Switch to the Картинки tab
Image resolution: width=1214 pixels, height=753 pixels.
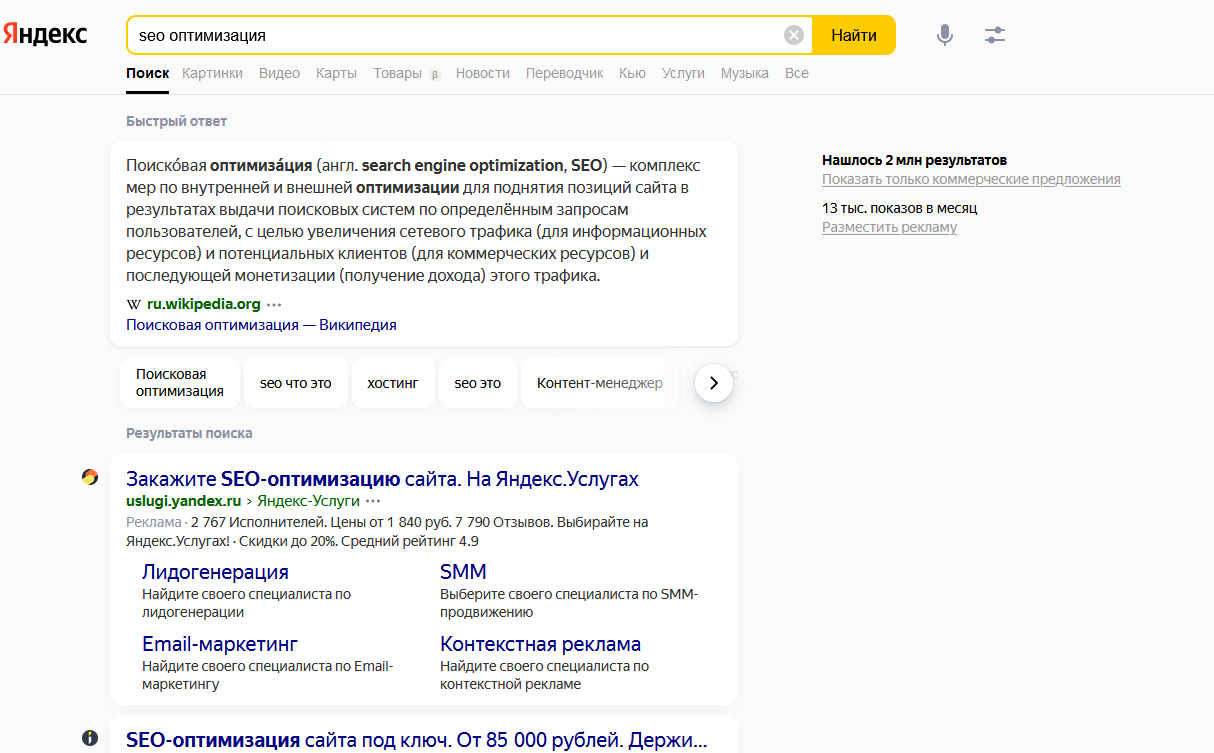pyautogui.click(x=212, y=73)
